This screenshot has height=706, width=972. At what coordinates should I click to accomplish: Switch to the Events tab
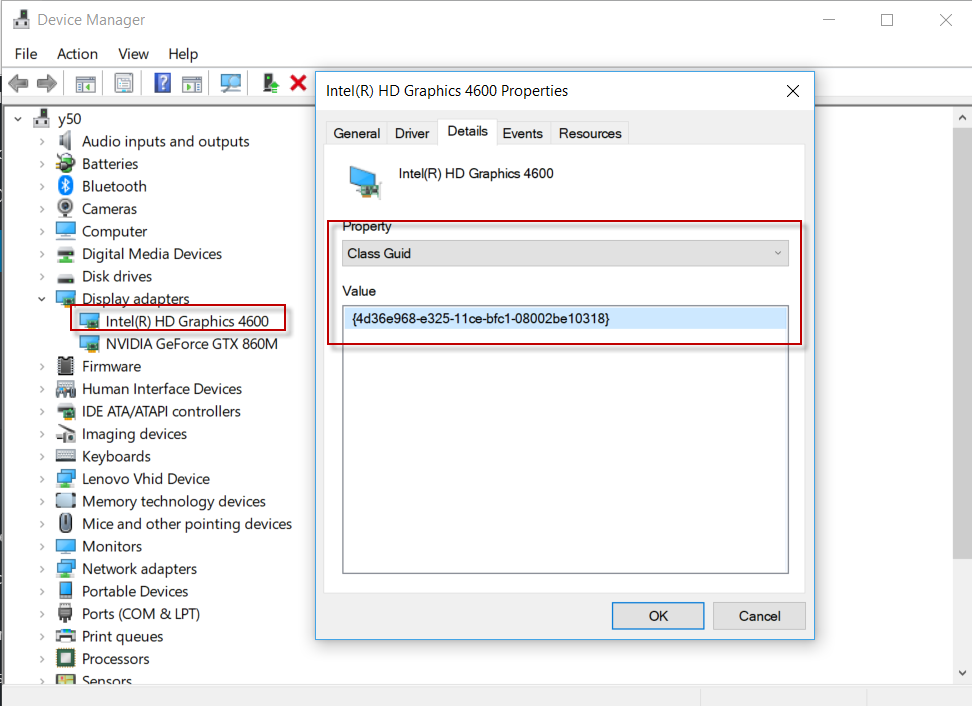[x=523, y=133]
